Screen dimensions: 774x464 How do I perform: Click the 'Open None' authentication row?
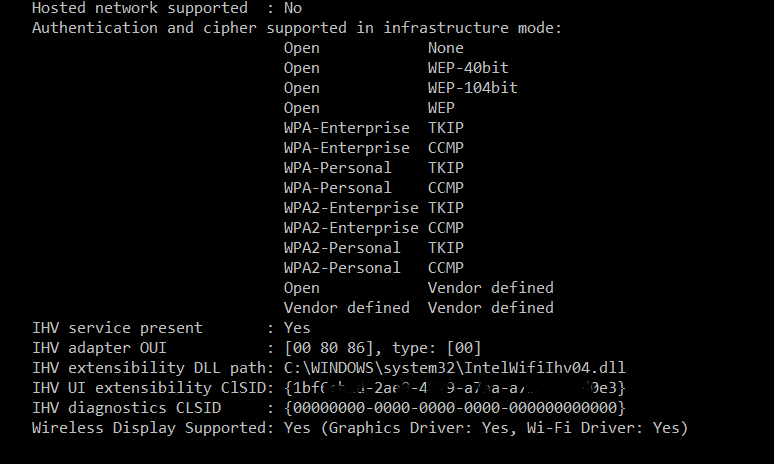(x=374, y=48)
